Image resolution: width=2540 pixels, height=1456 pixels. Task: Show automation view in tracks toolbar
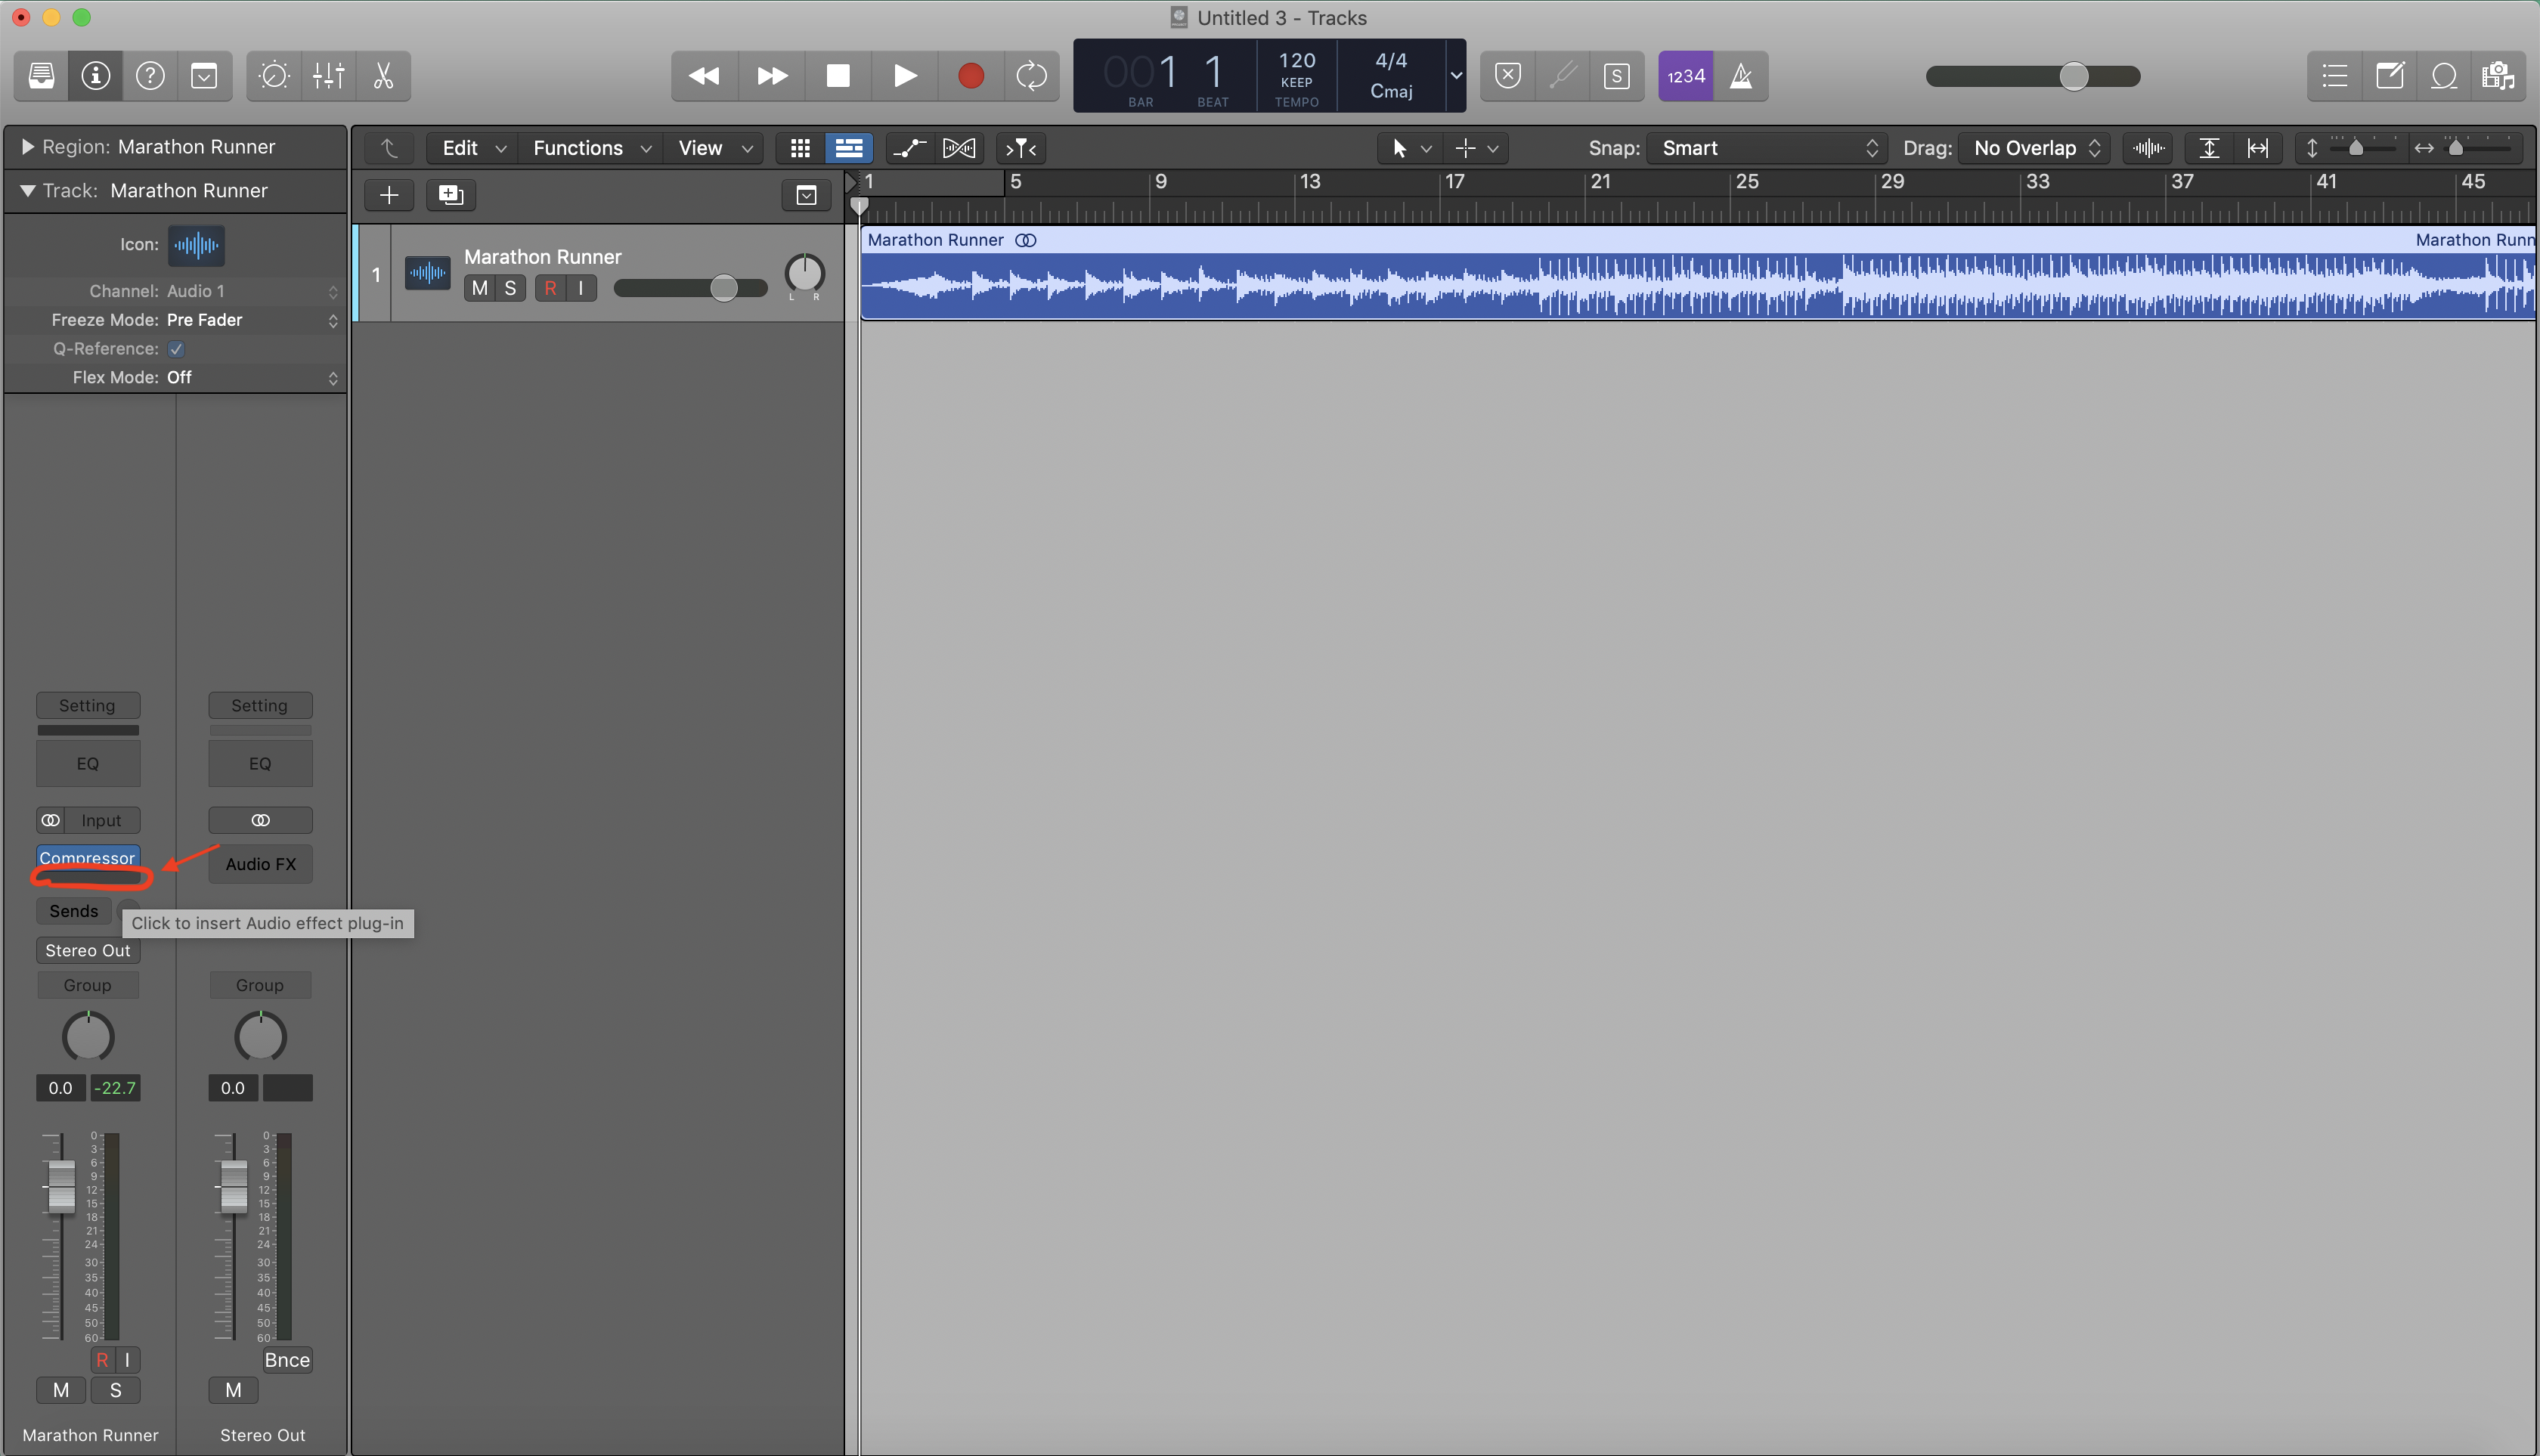[x=908, y=148]
